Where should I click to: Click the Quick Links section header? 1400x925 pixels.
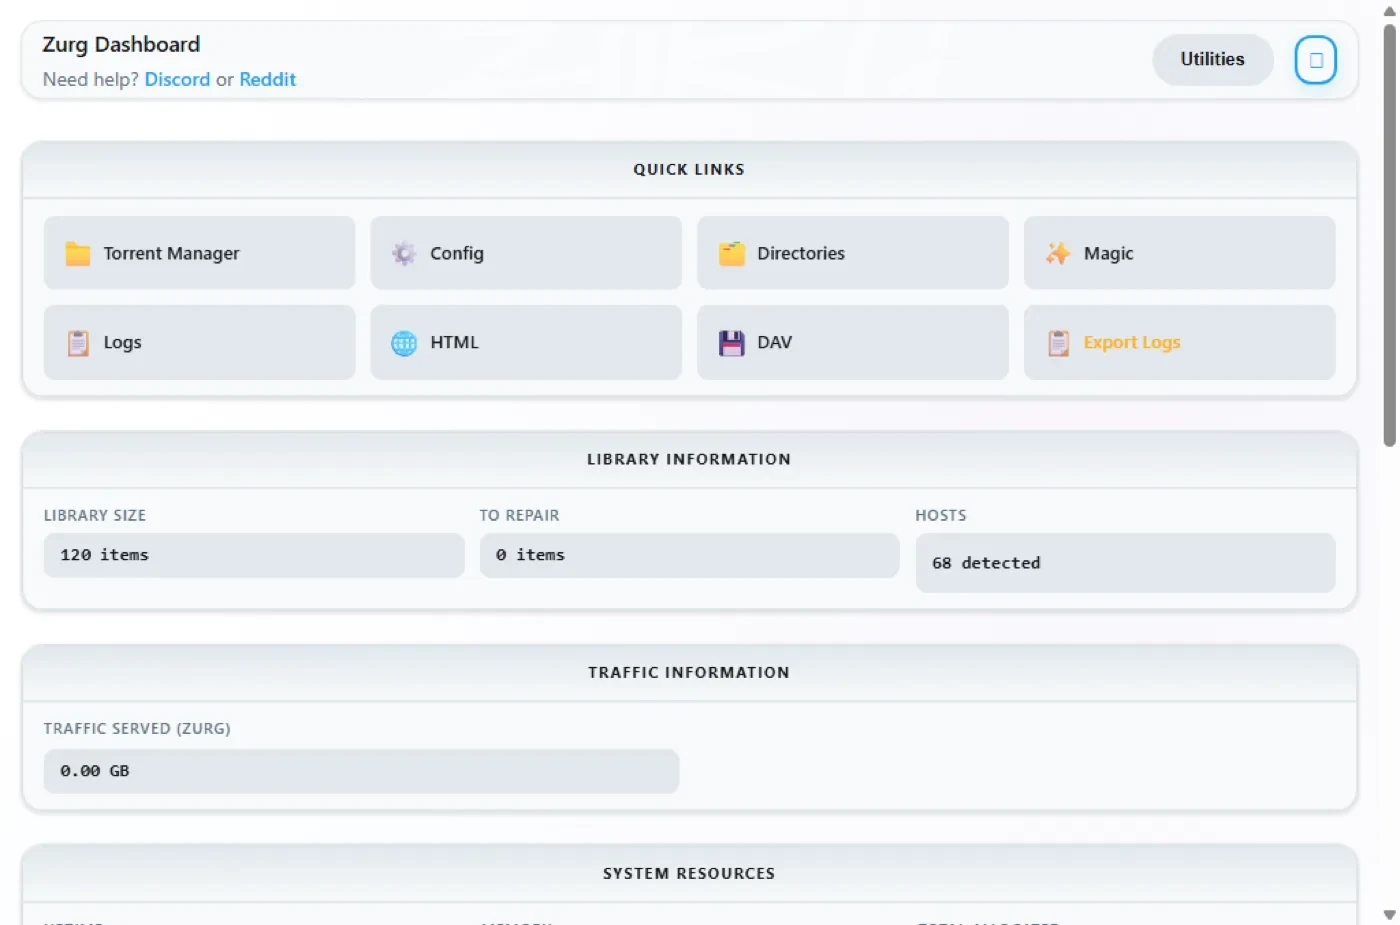[689, 170]
